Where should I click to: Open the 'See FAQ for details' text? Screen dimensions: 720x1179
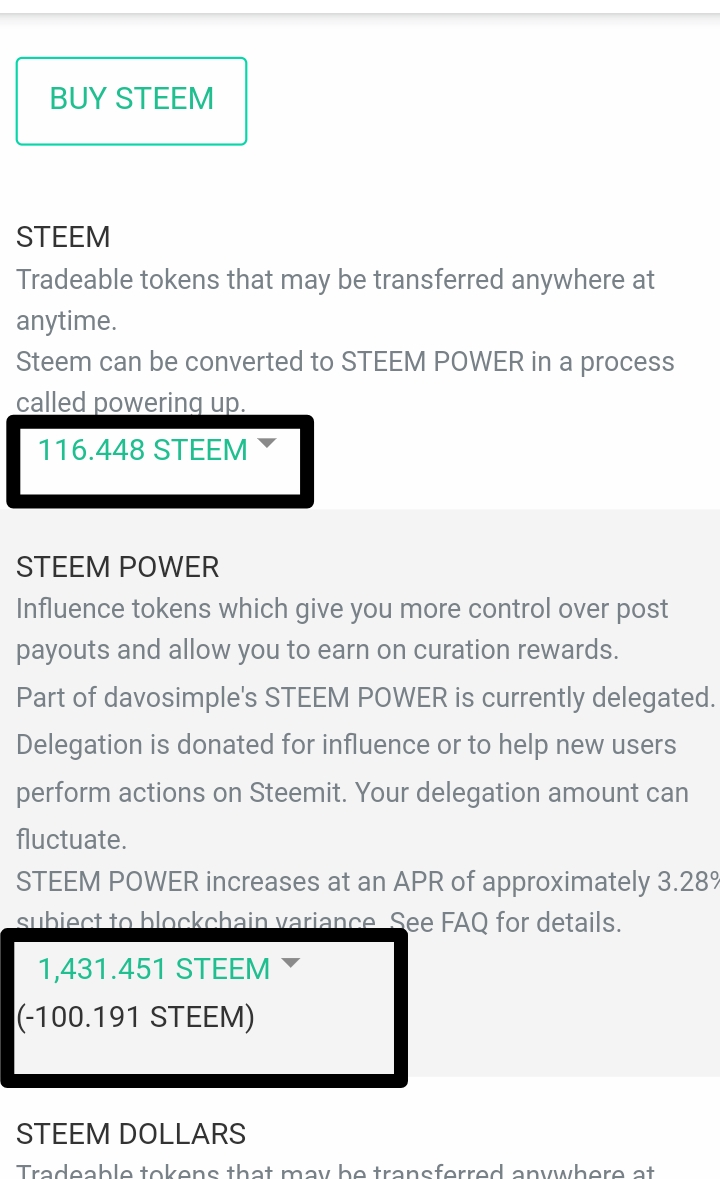[505, 922]
